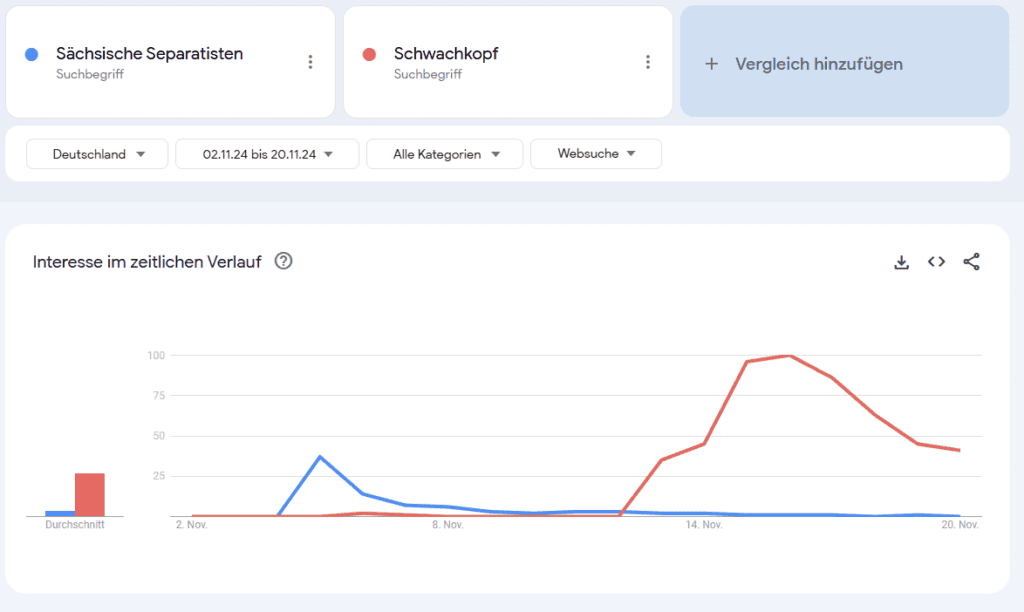This screenshot has width=1024, height=612.
Task: Open the Websuche search type dropdown
Action: click(x=595, y=154)
